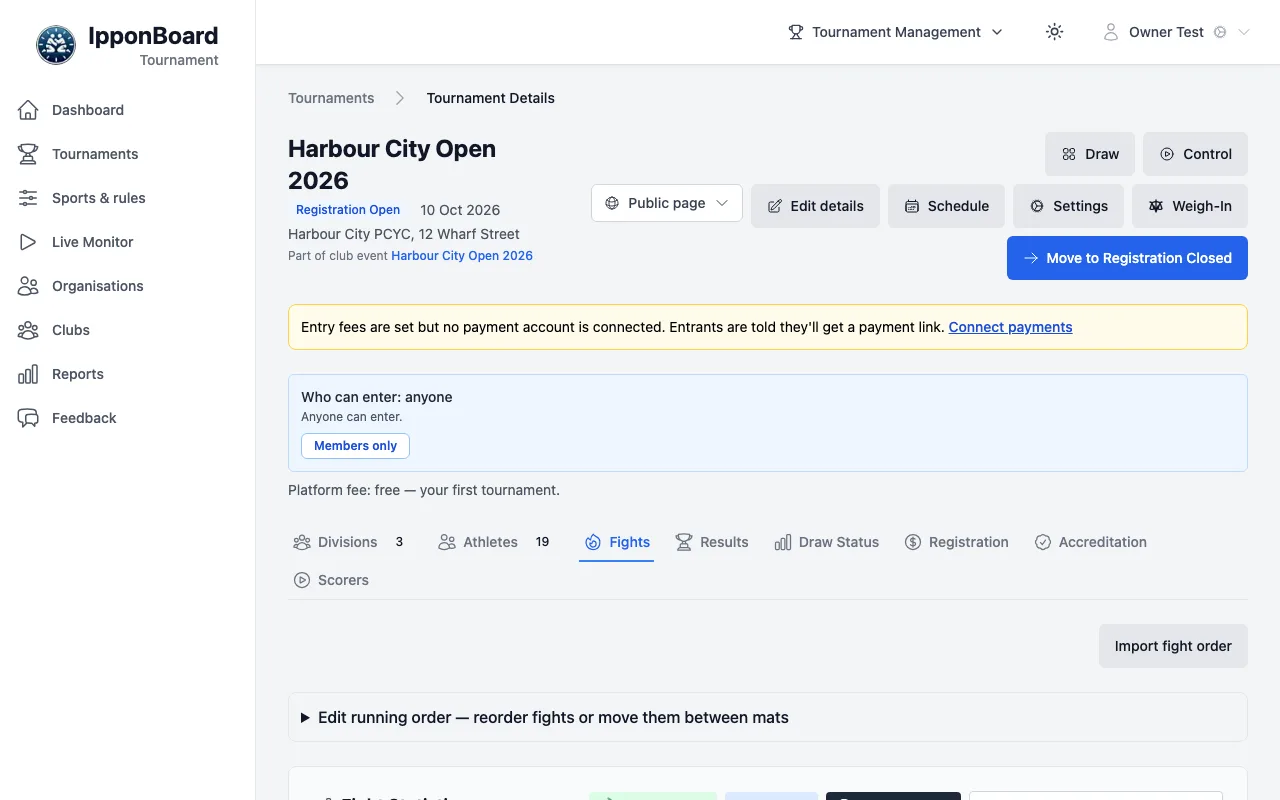Open the Owner Test account menu
Screen dimensions: 1280x800
pyautogui.click(x=1176, y=32)
